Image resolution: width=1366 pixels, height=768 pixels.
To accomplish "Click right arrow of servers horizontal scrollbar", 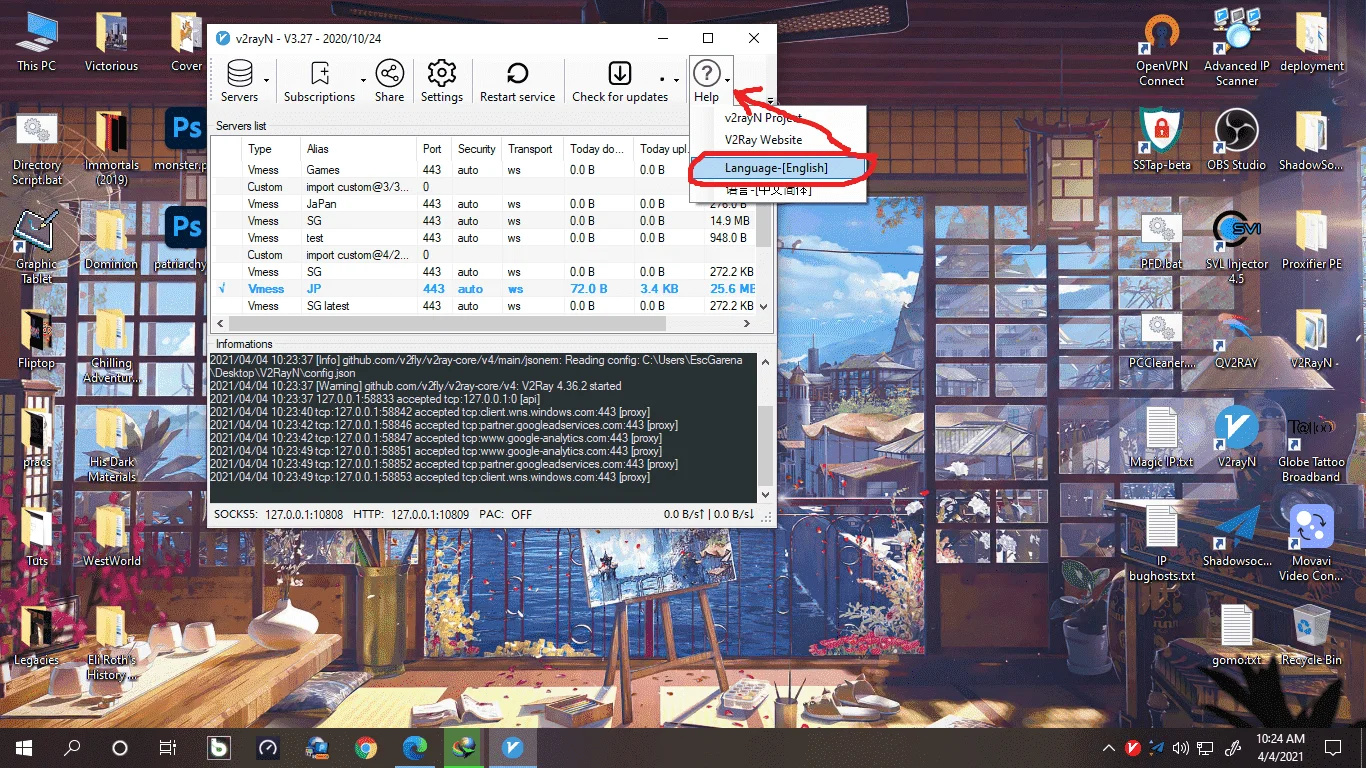I will click(747, 324).
